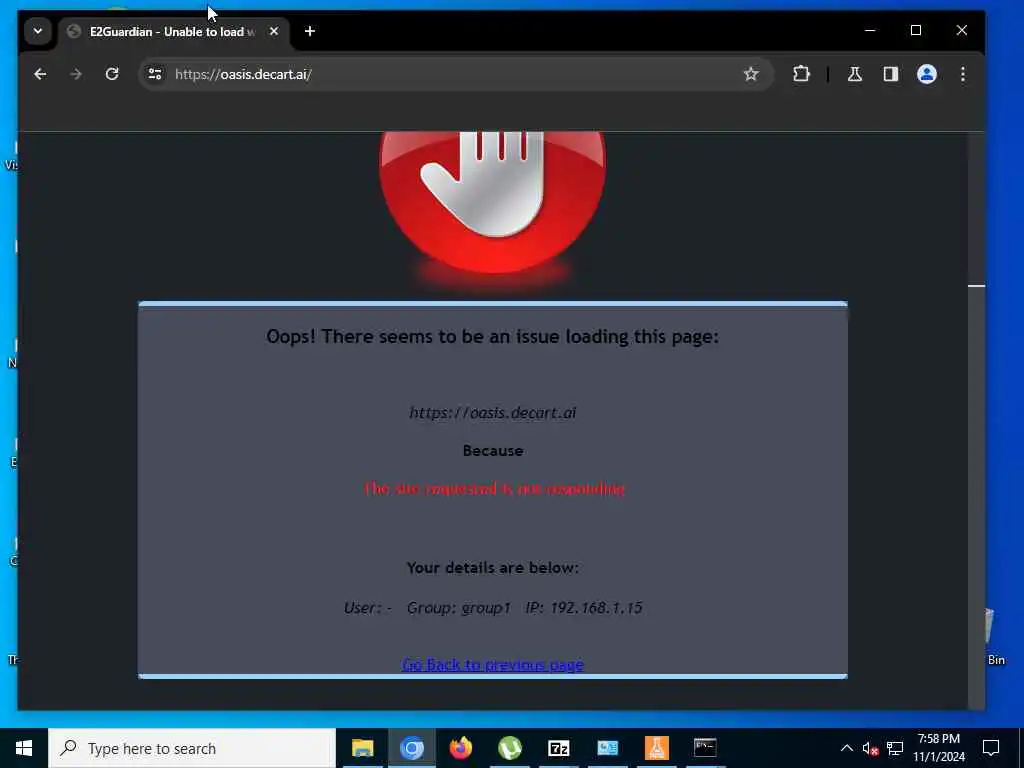Launch Firefox from the taskbar
Viewport: 1024px width, 768px height.
(x=460, y=748)
